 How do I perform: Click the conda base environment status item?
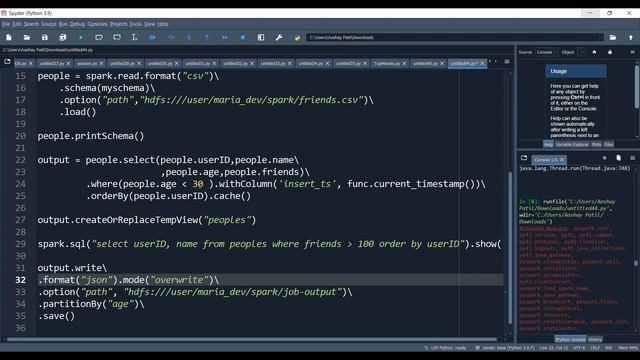[505, 348]
